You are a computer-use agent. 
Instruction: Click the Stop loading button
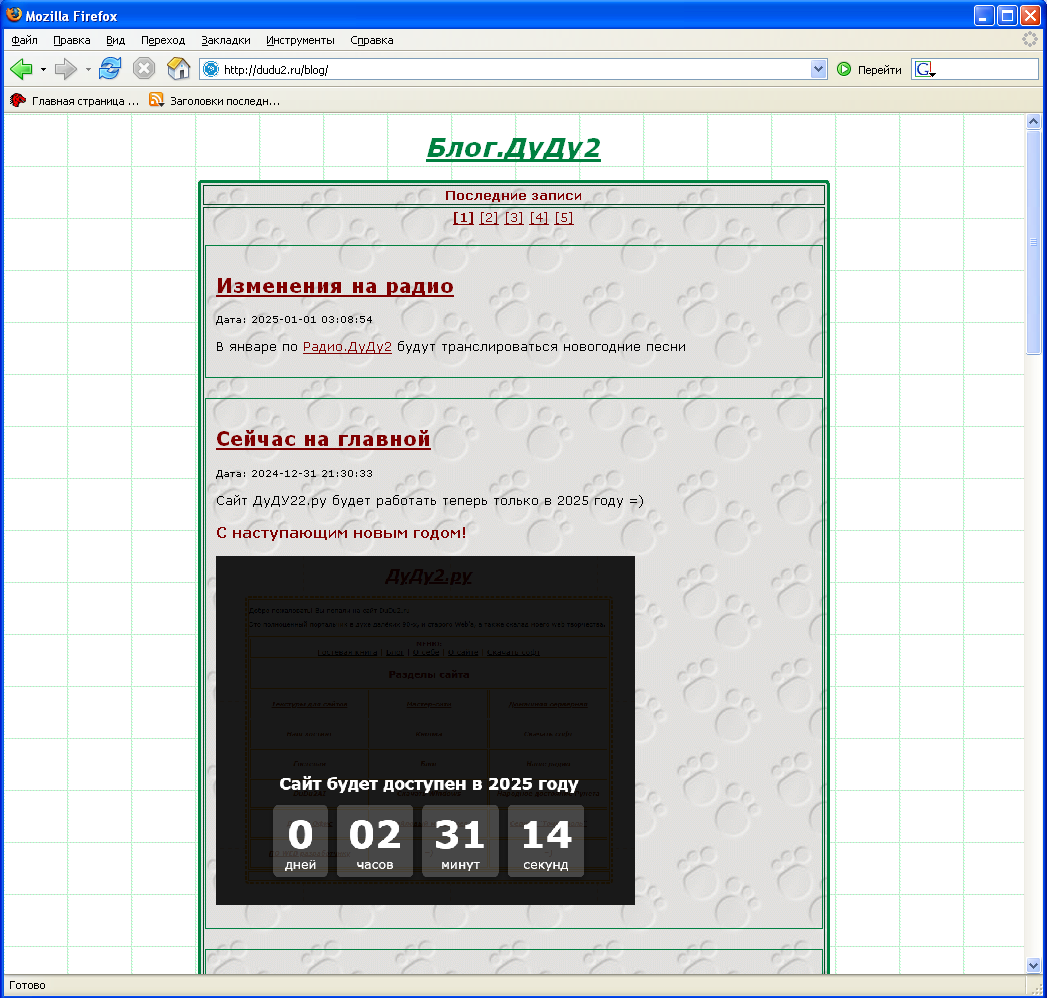pyautogui.click(x=144, y=69)
